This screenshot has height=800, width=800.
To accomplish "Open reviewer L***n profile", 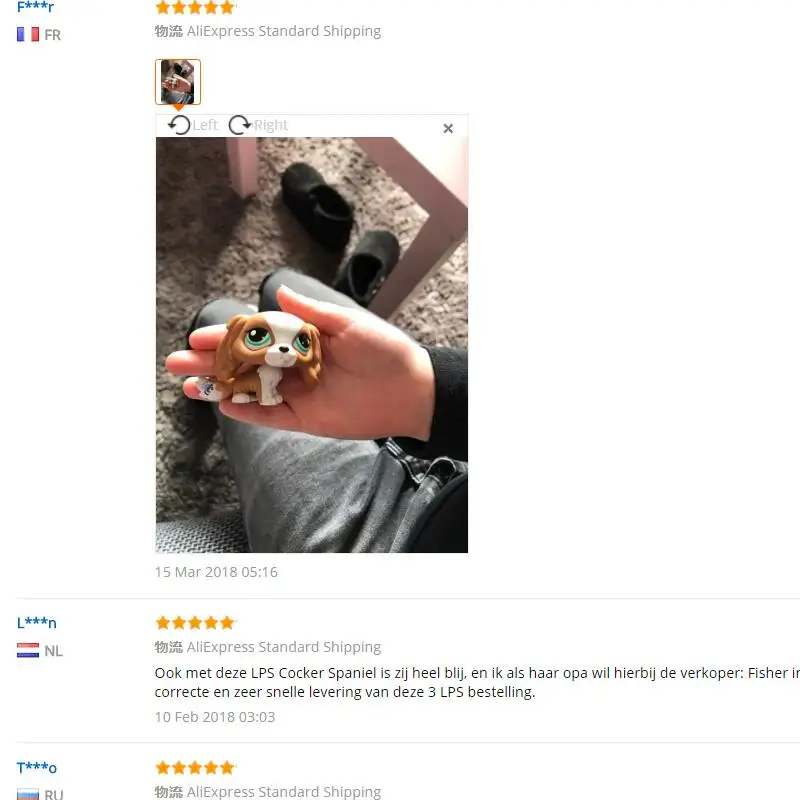I will tap(36, 622).
